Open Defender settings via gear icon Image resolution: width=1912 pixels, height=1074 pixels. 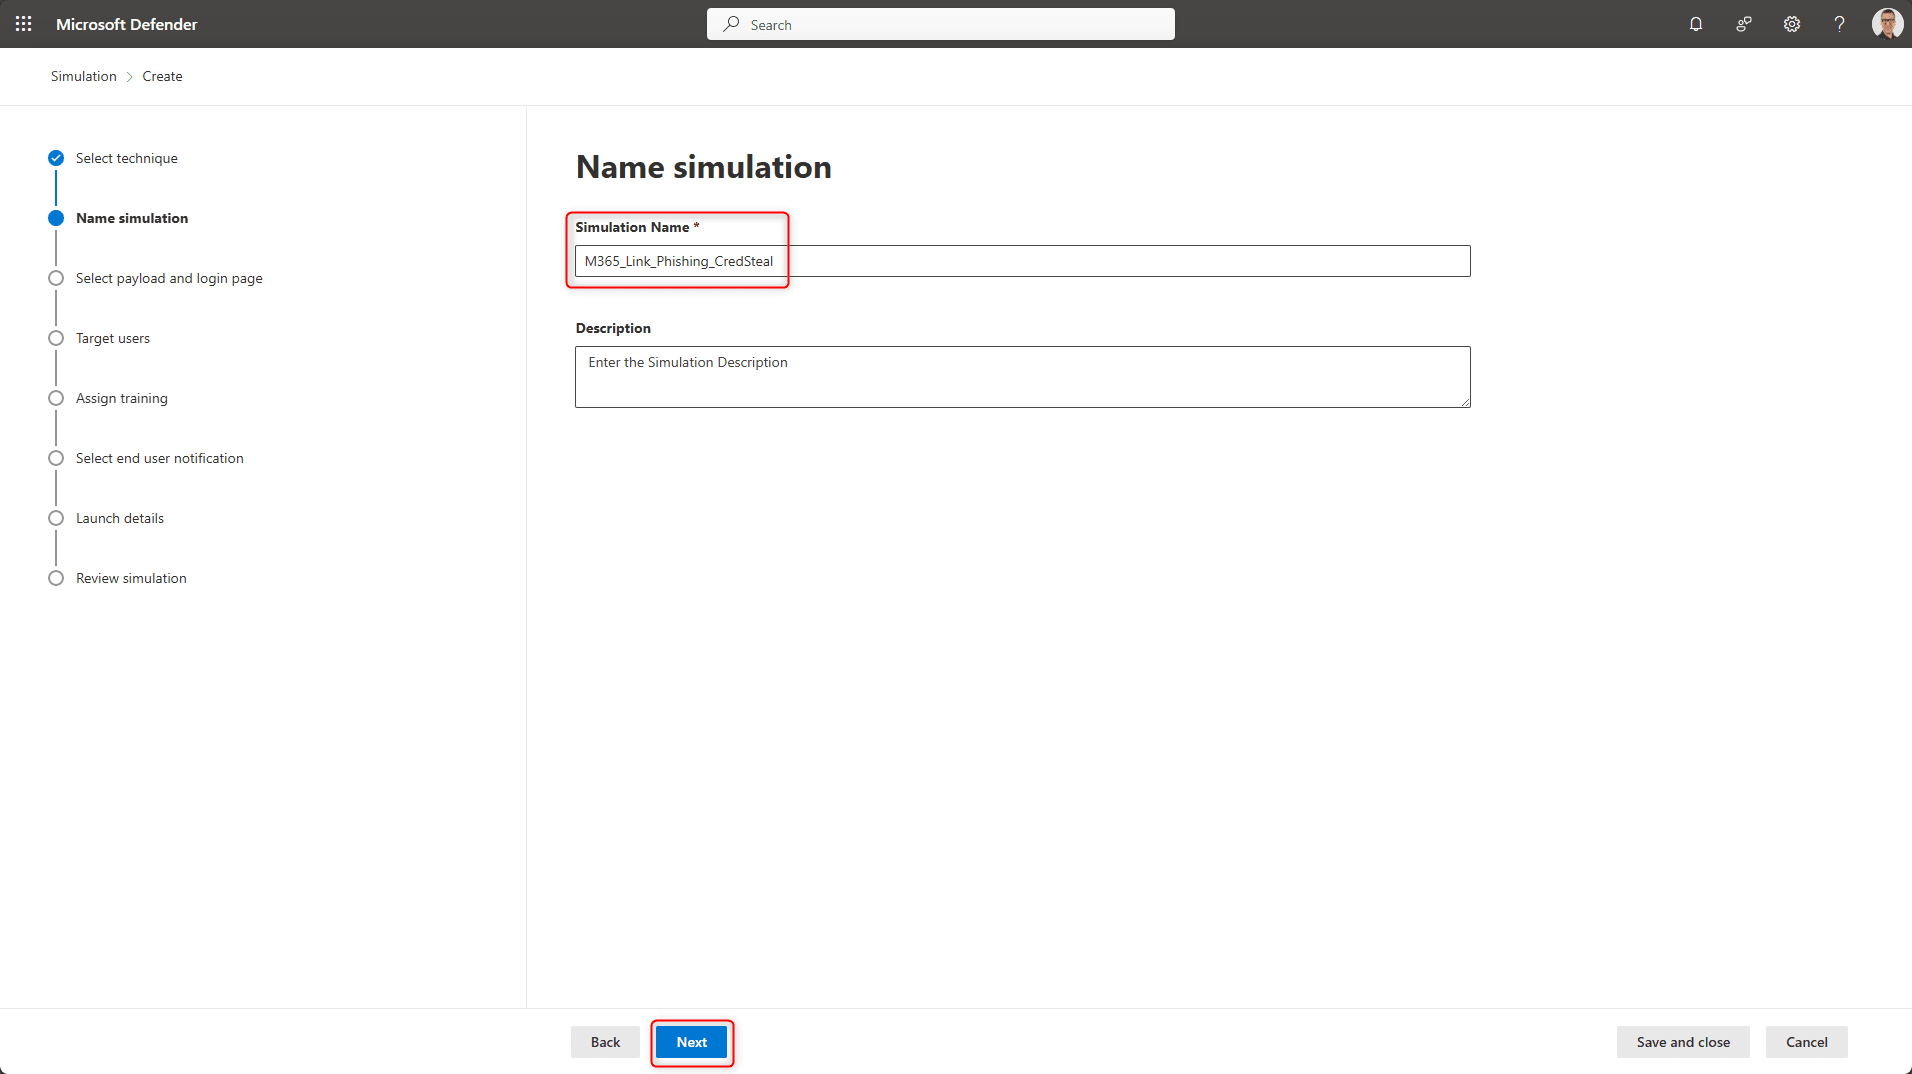point(1791,23)
